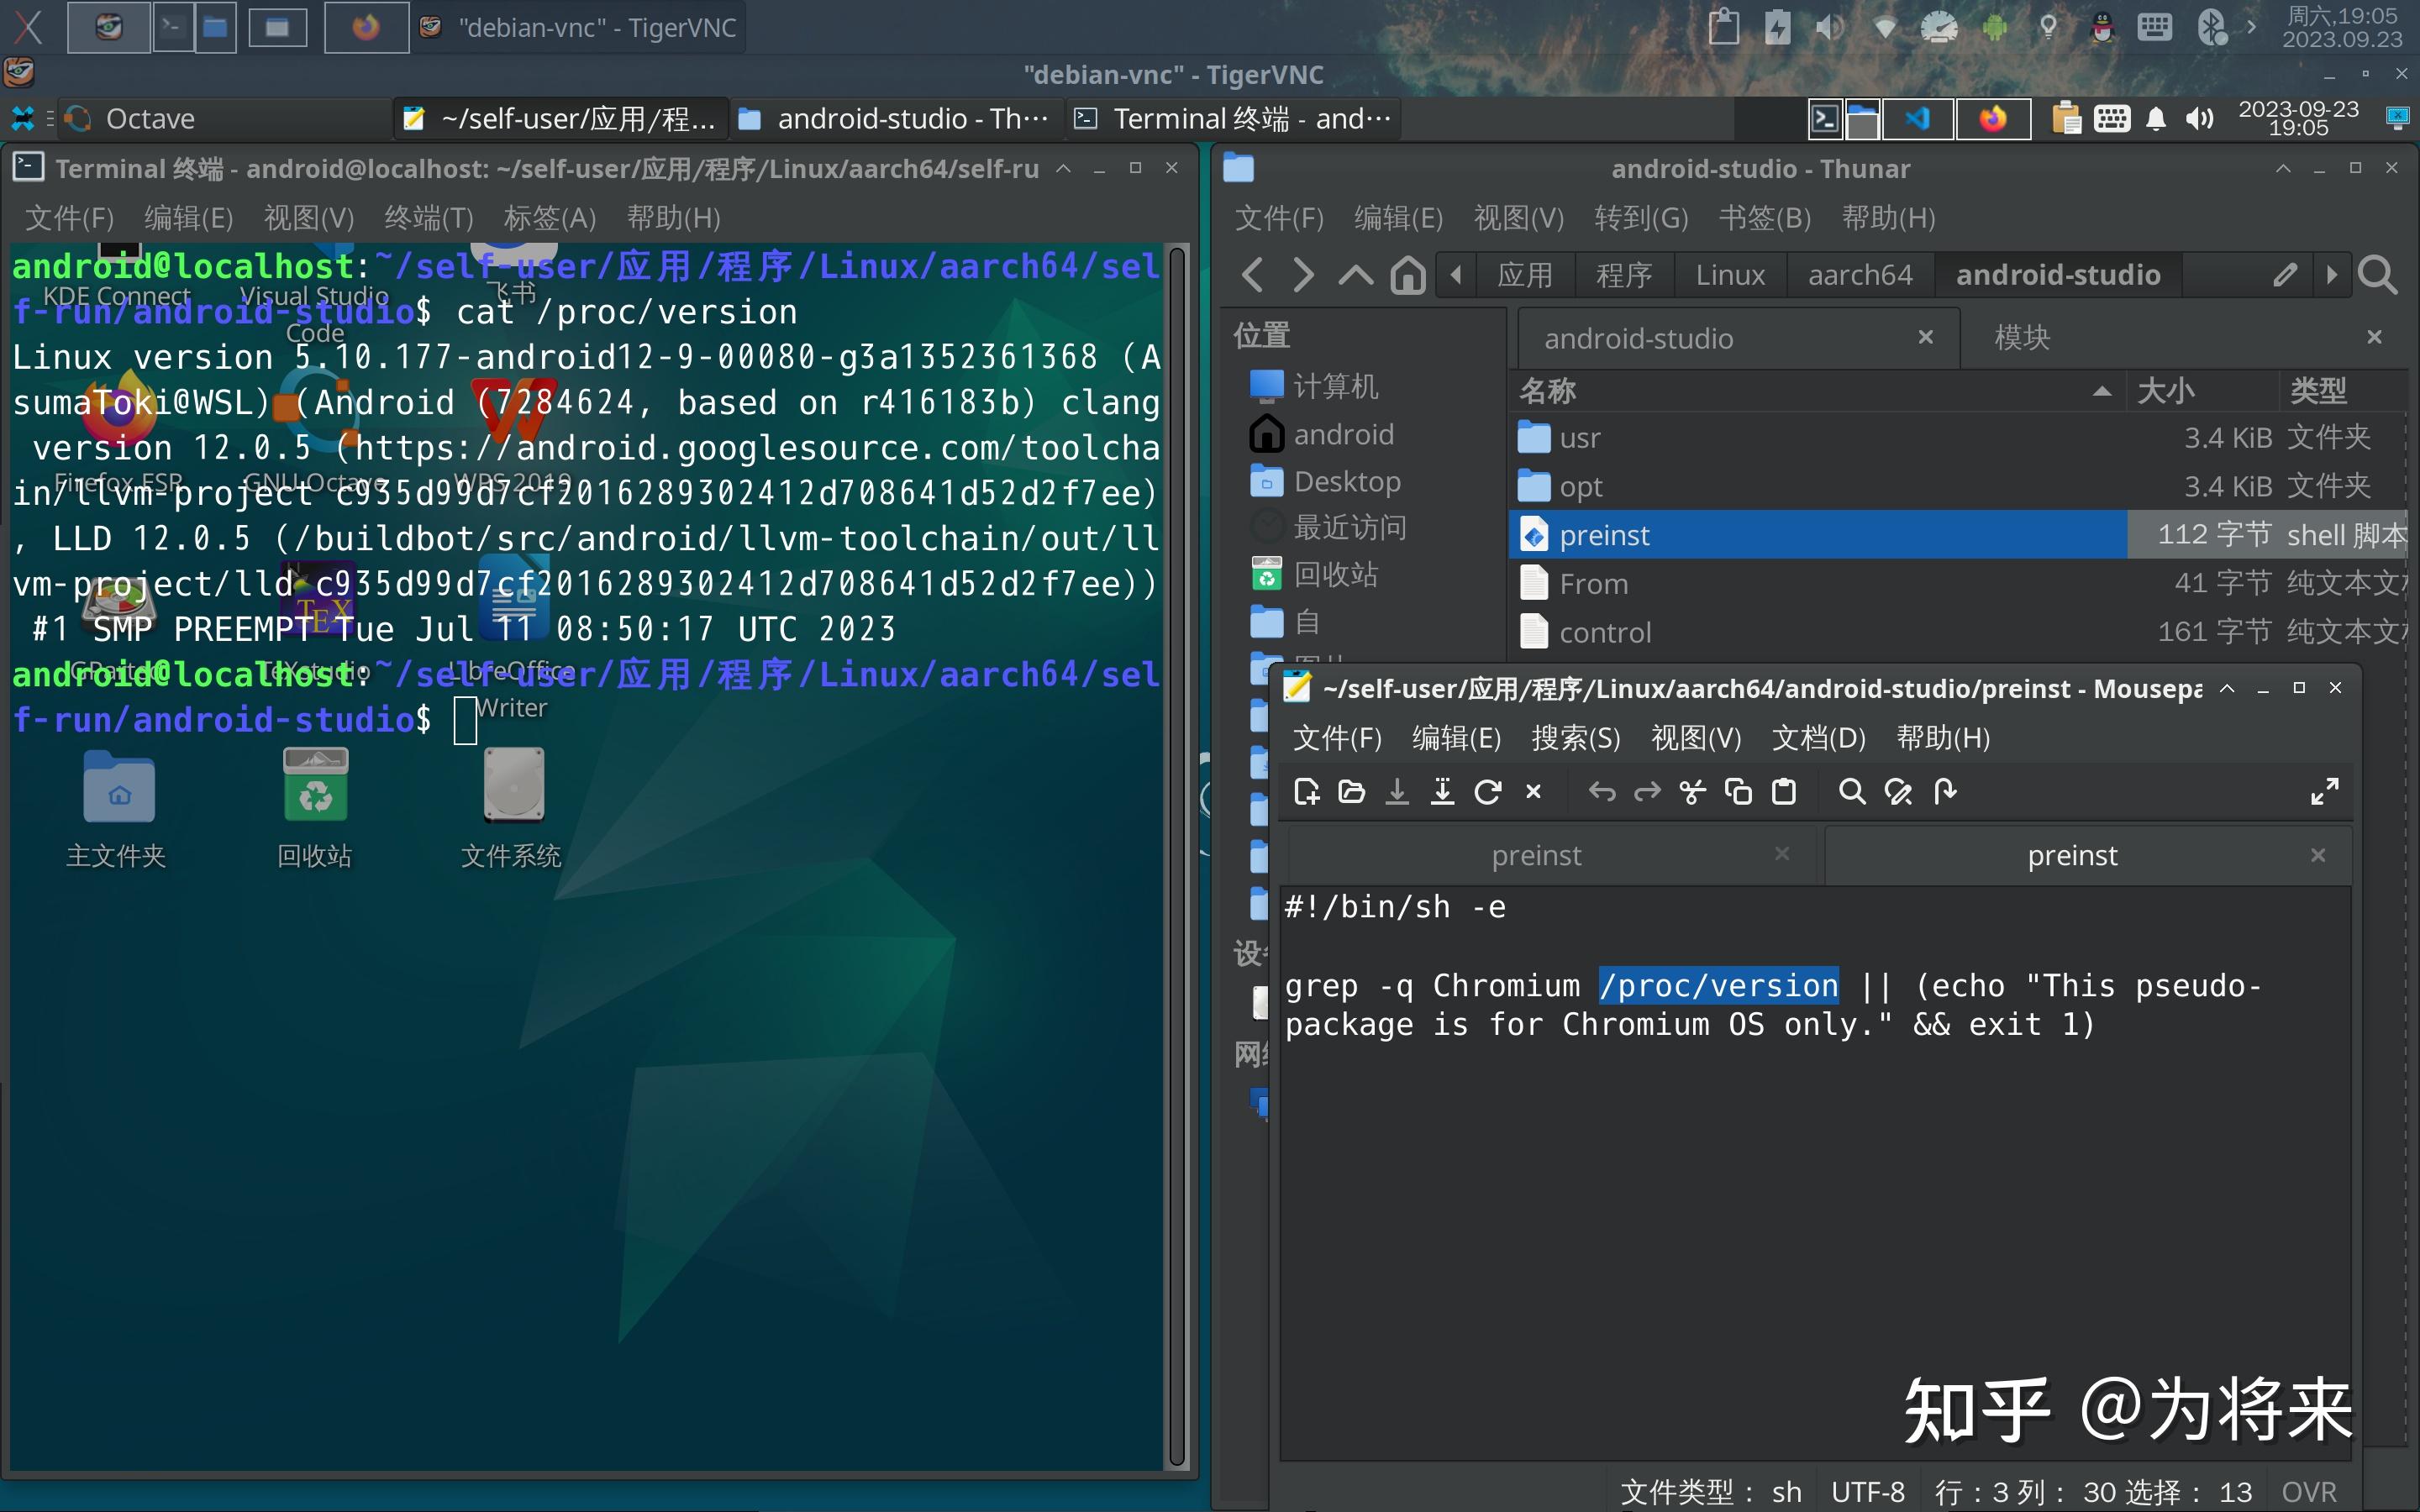Click the Reload icon in Mousepad toolbar
Screen dimensions: 2420x1512
pyautogui.click(x=1489, y=791)
